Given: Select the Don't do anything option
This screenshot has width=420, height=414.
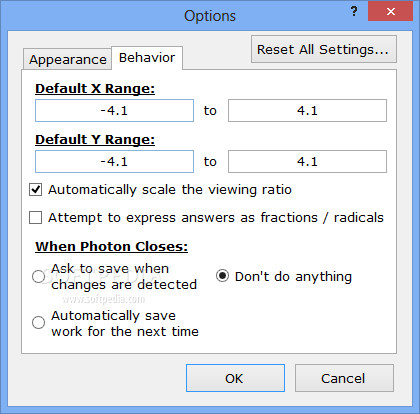Looking at the screenshot, I should click(x=222, y=276).
